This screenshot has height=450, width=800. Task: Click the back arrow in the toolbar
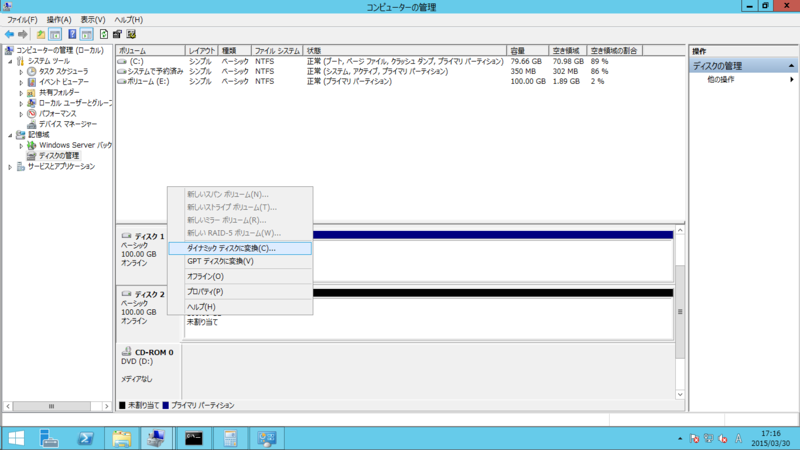[9, 34]
